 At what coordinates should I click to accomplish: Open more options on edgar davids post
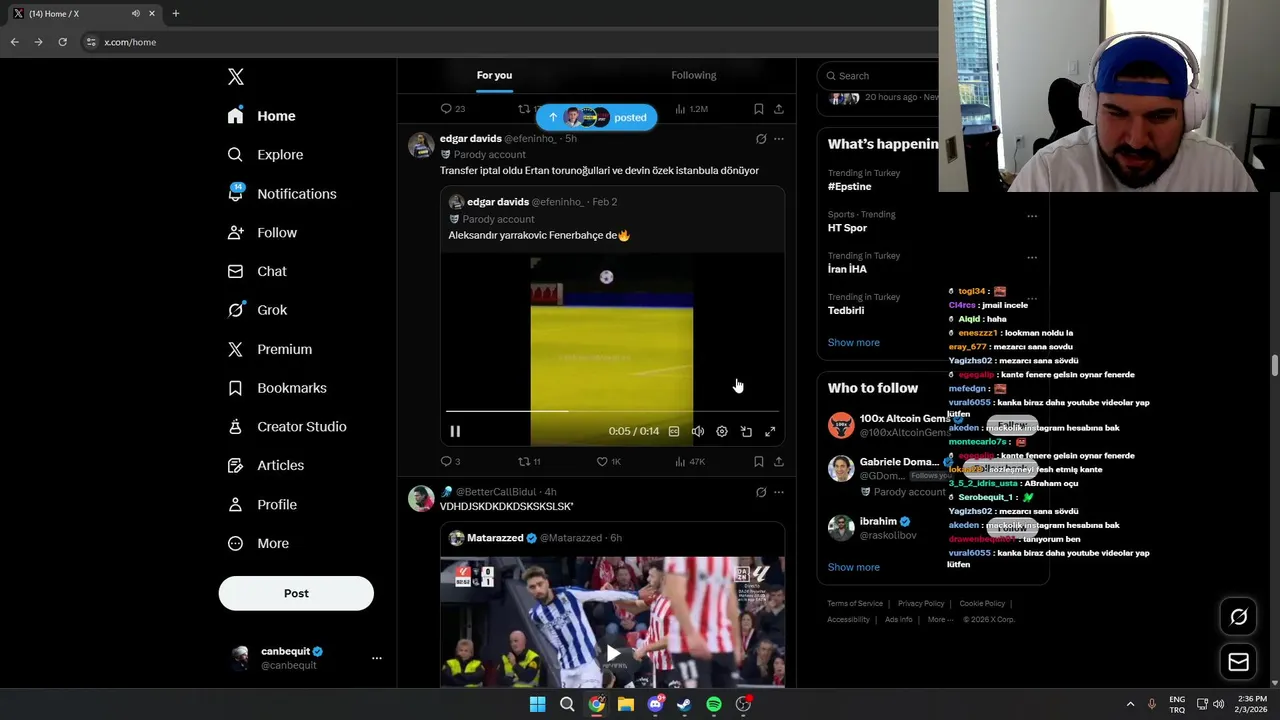coord(779,139)
